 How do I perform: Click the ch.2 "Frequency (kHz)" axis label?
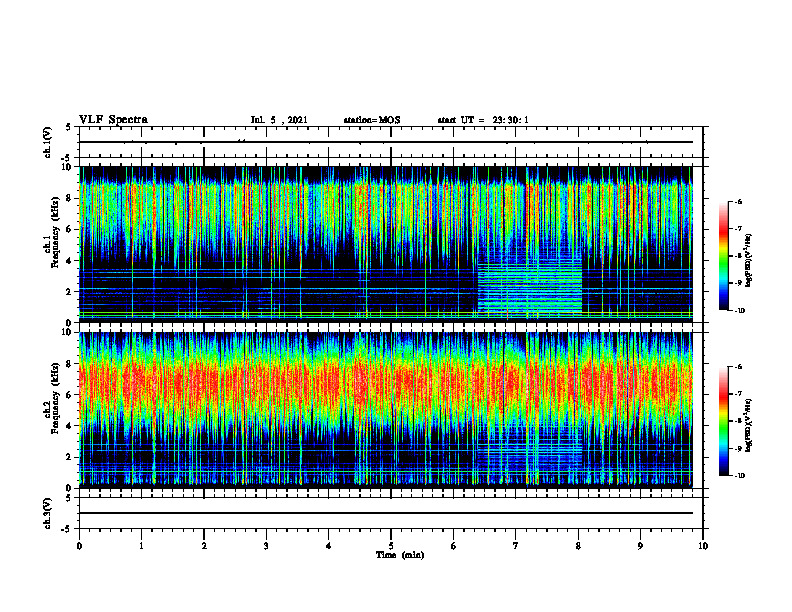[x=55, y=397]
